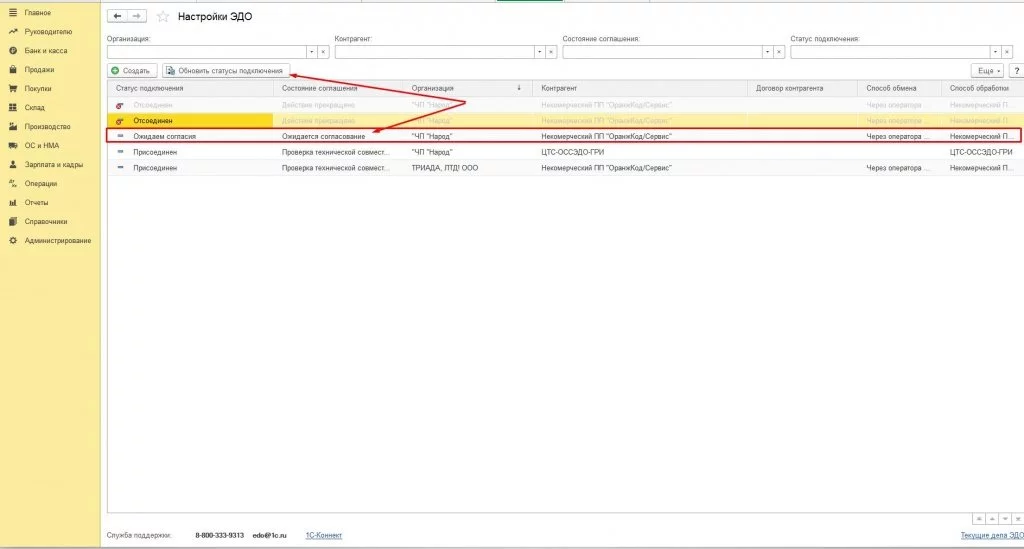Clear the Состояние соглашения filter
The width and height of the screenshot is (1024, 549).
[779, 51]
